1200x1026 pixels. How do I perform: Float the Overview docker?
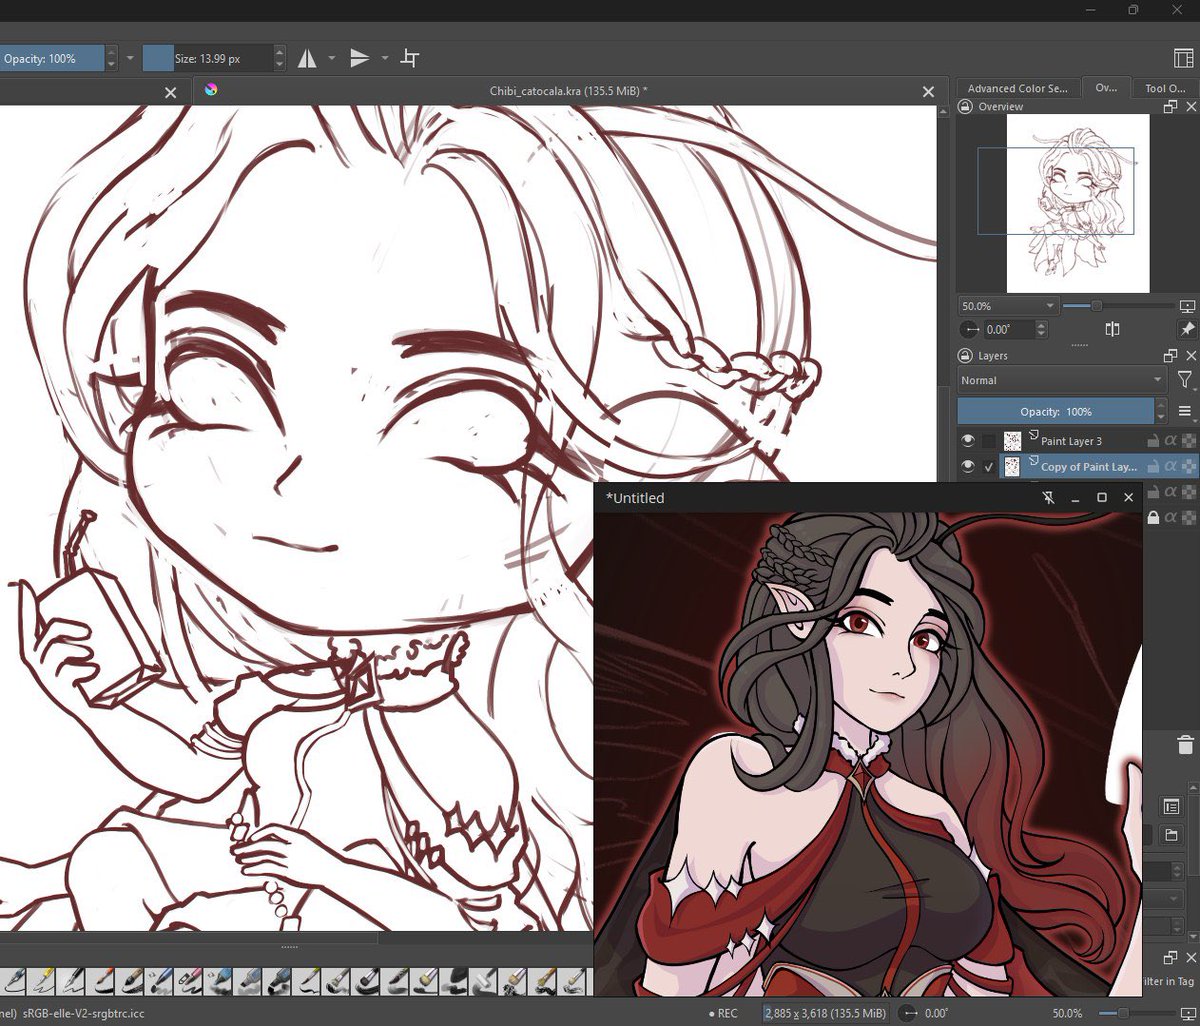point(1171,106)
